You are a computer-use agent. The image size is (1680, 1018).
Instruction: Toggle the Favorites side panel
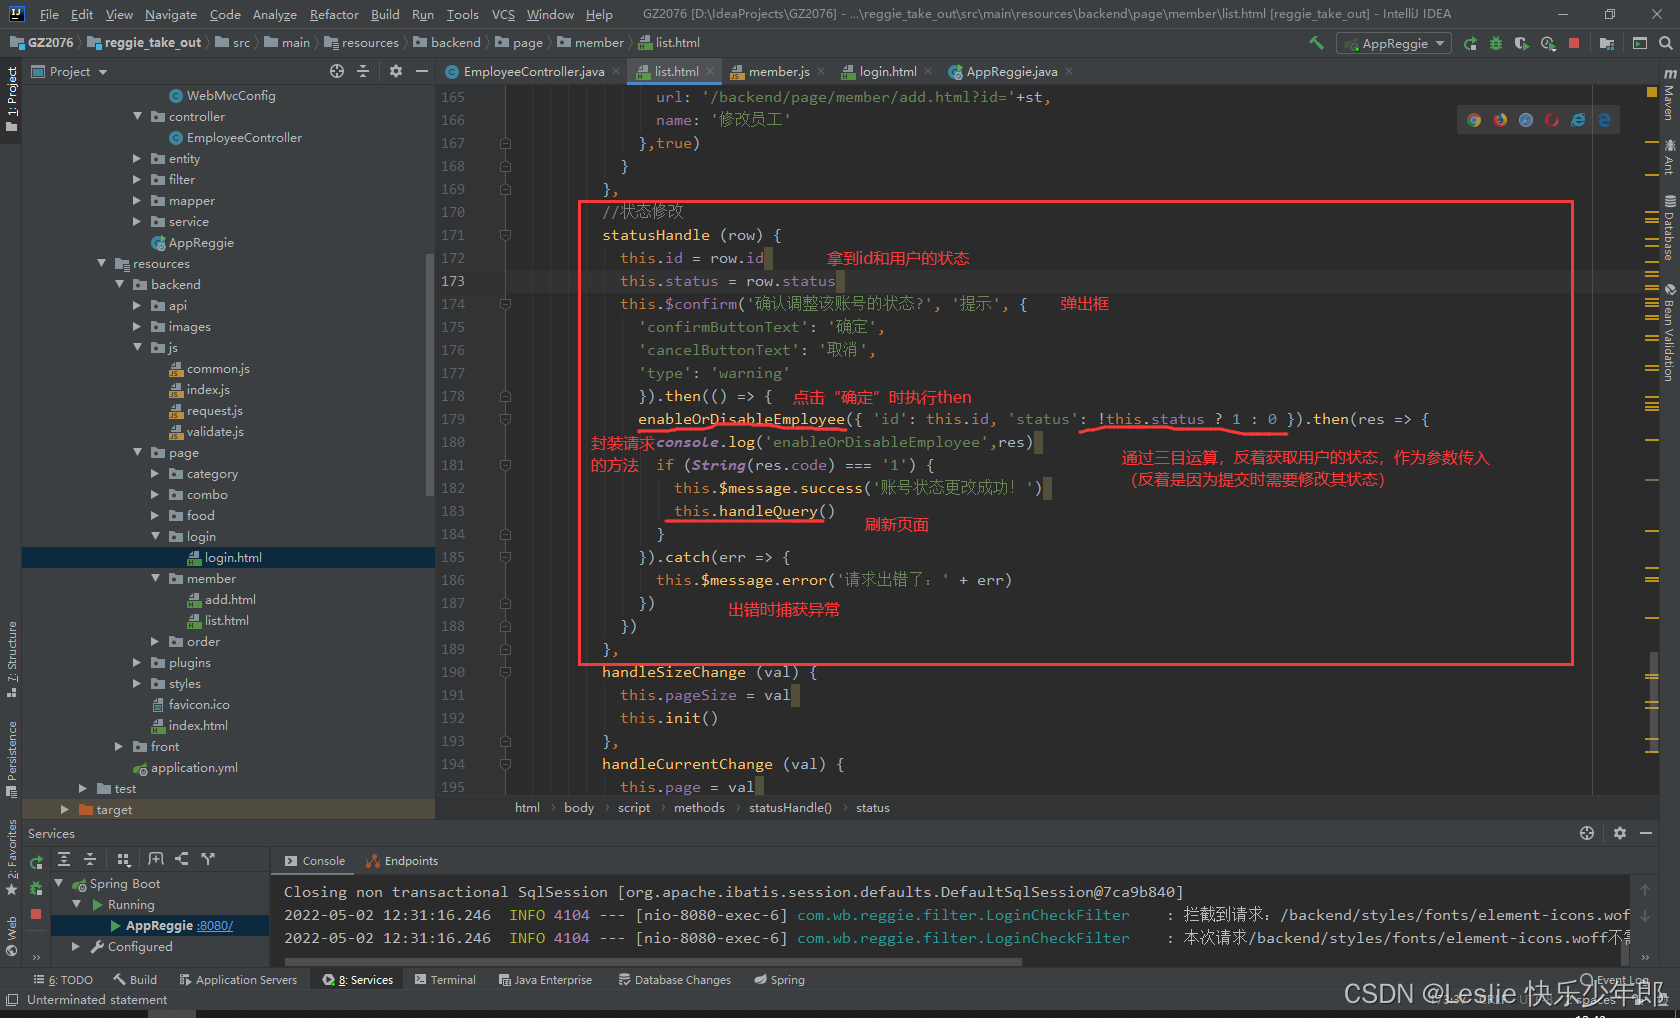[x=11, y=857]
